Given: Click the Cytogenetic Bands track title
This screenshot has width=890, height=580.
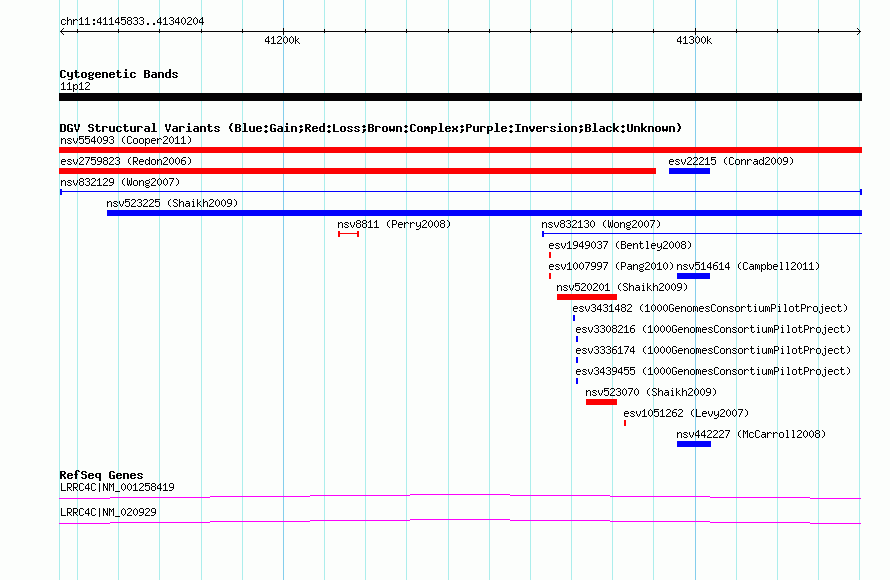Looking at the screenshot, I should point(119,74).
